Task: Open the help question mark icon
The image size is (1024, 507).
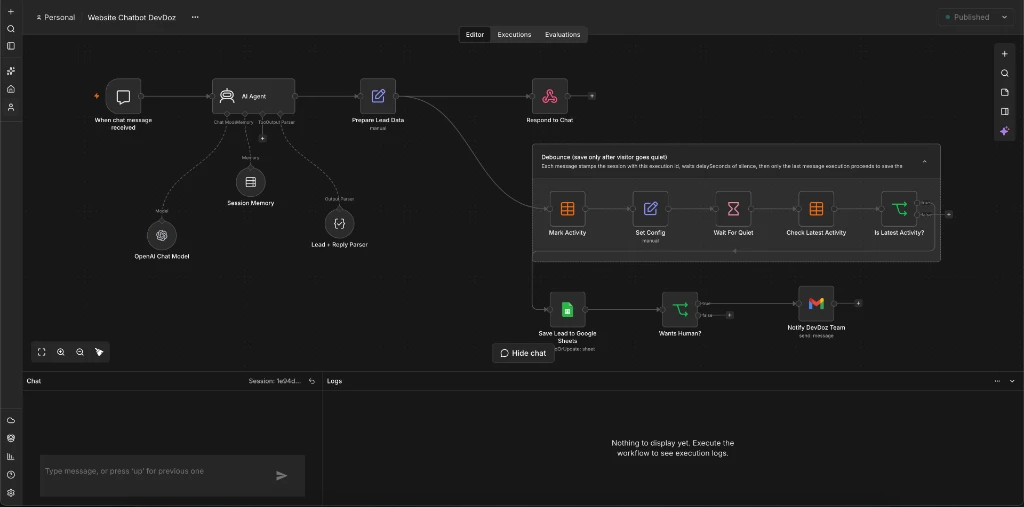Action: pos(10,475)
